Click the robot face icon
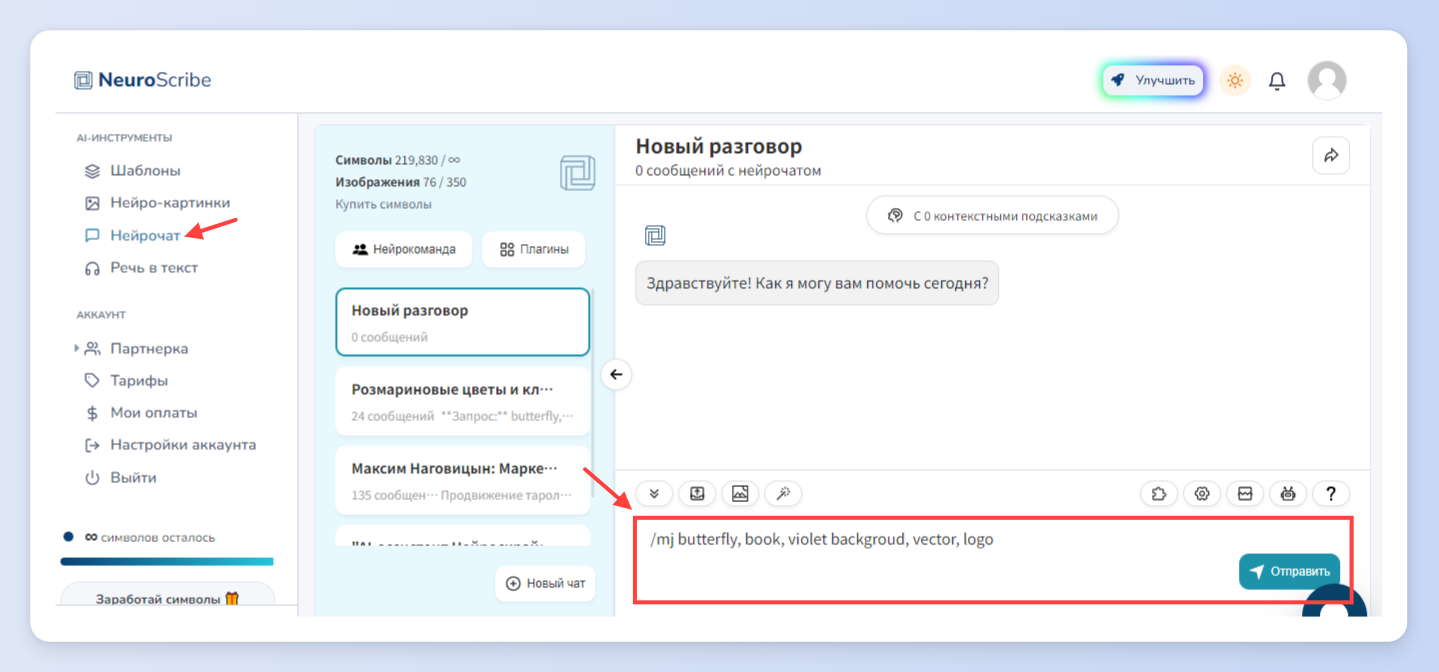The width and height of the screenshot is (1439, 672). pyautogui.click(x=1288, y=493)
